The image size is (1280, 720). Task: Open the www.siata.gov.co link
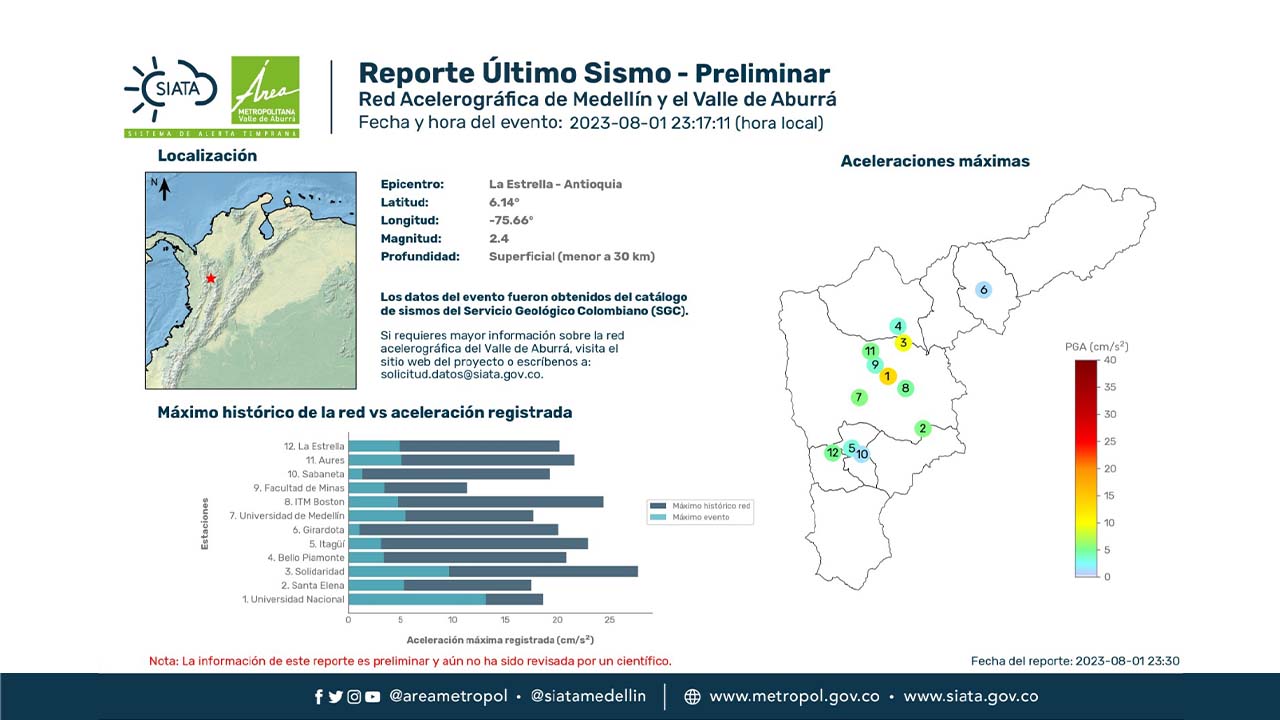[970, 697]
